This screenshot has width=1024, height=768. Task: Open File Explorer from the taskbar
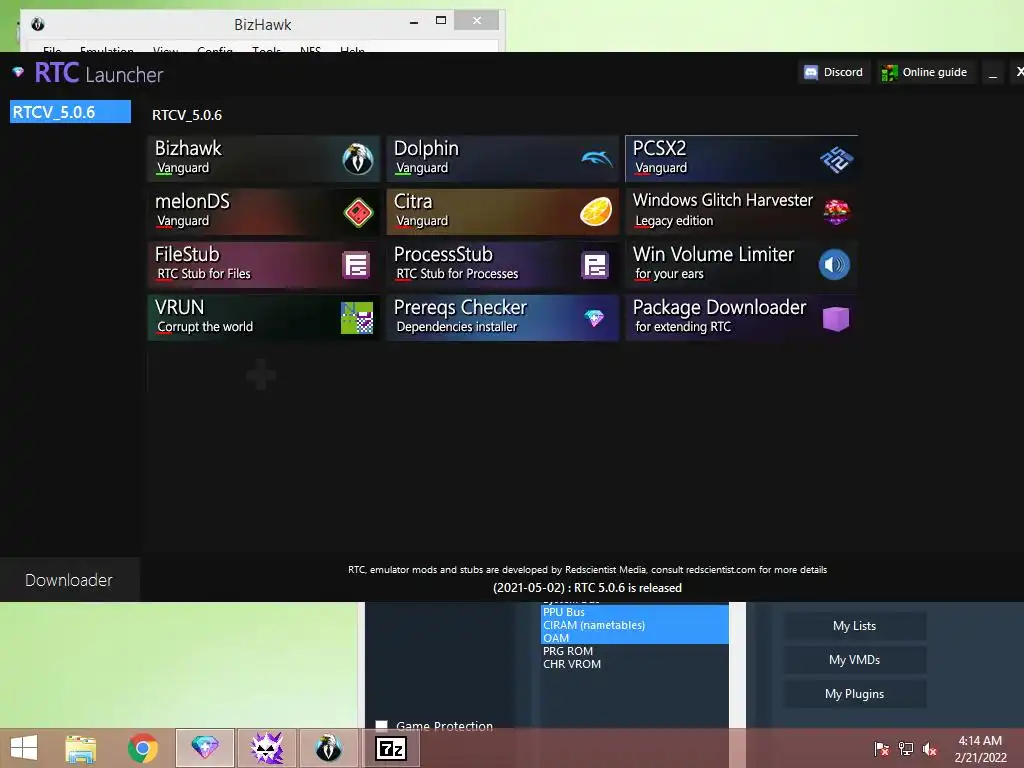80,748
